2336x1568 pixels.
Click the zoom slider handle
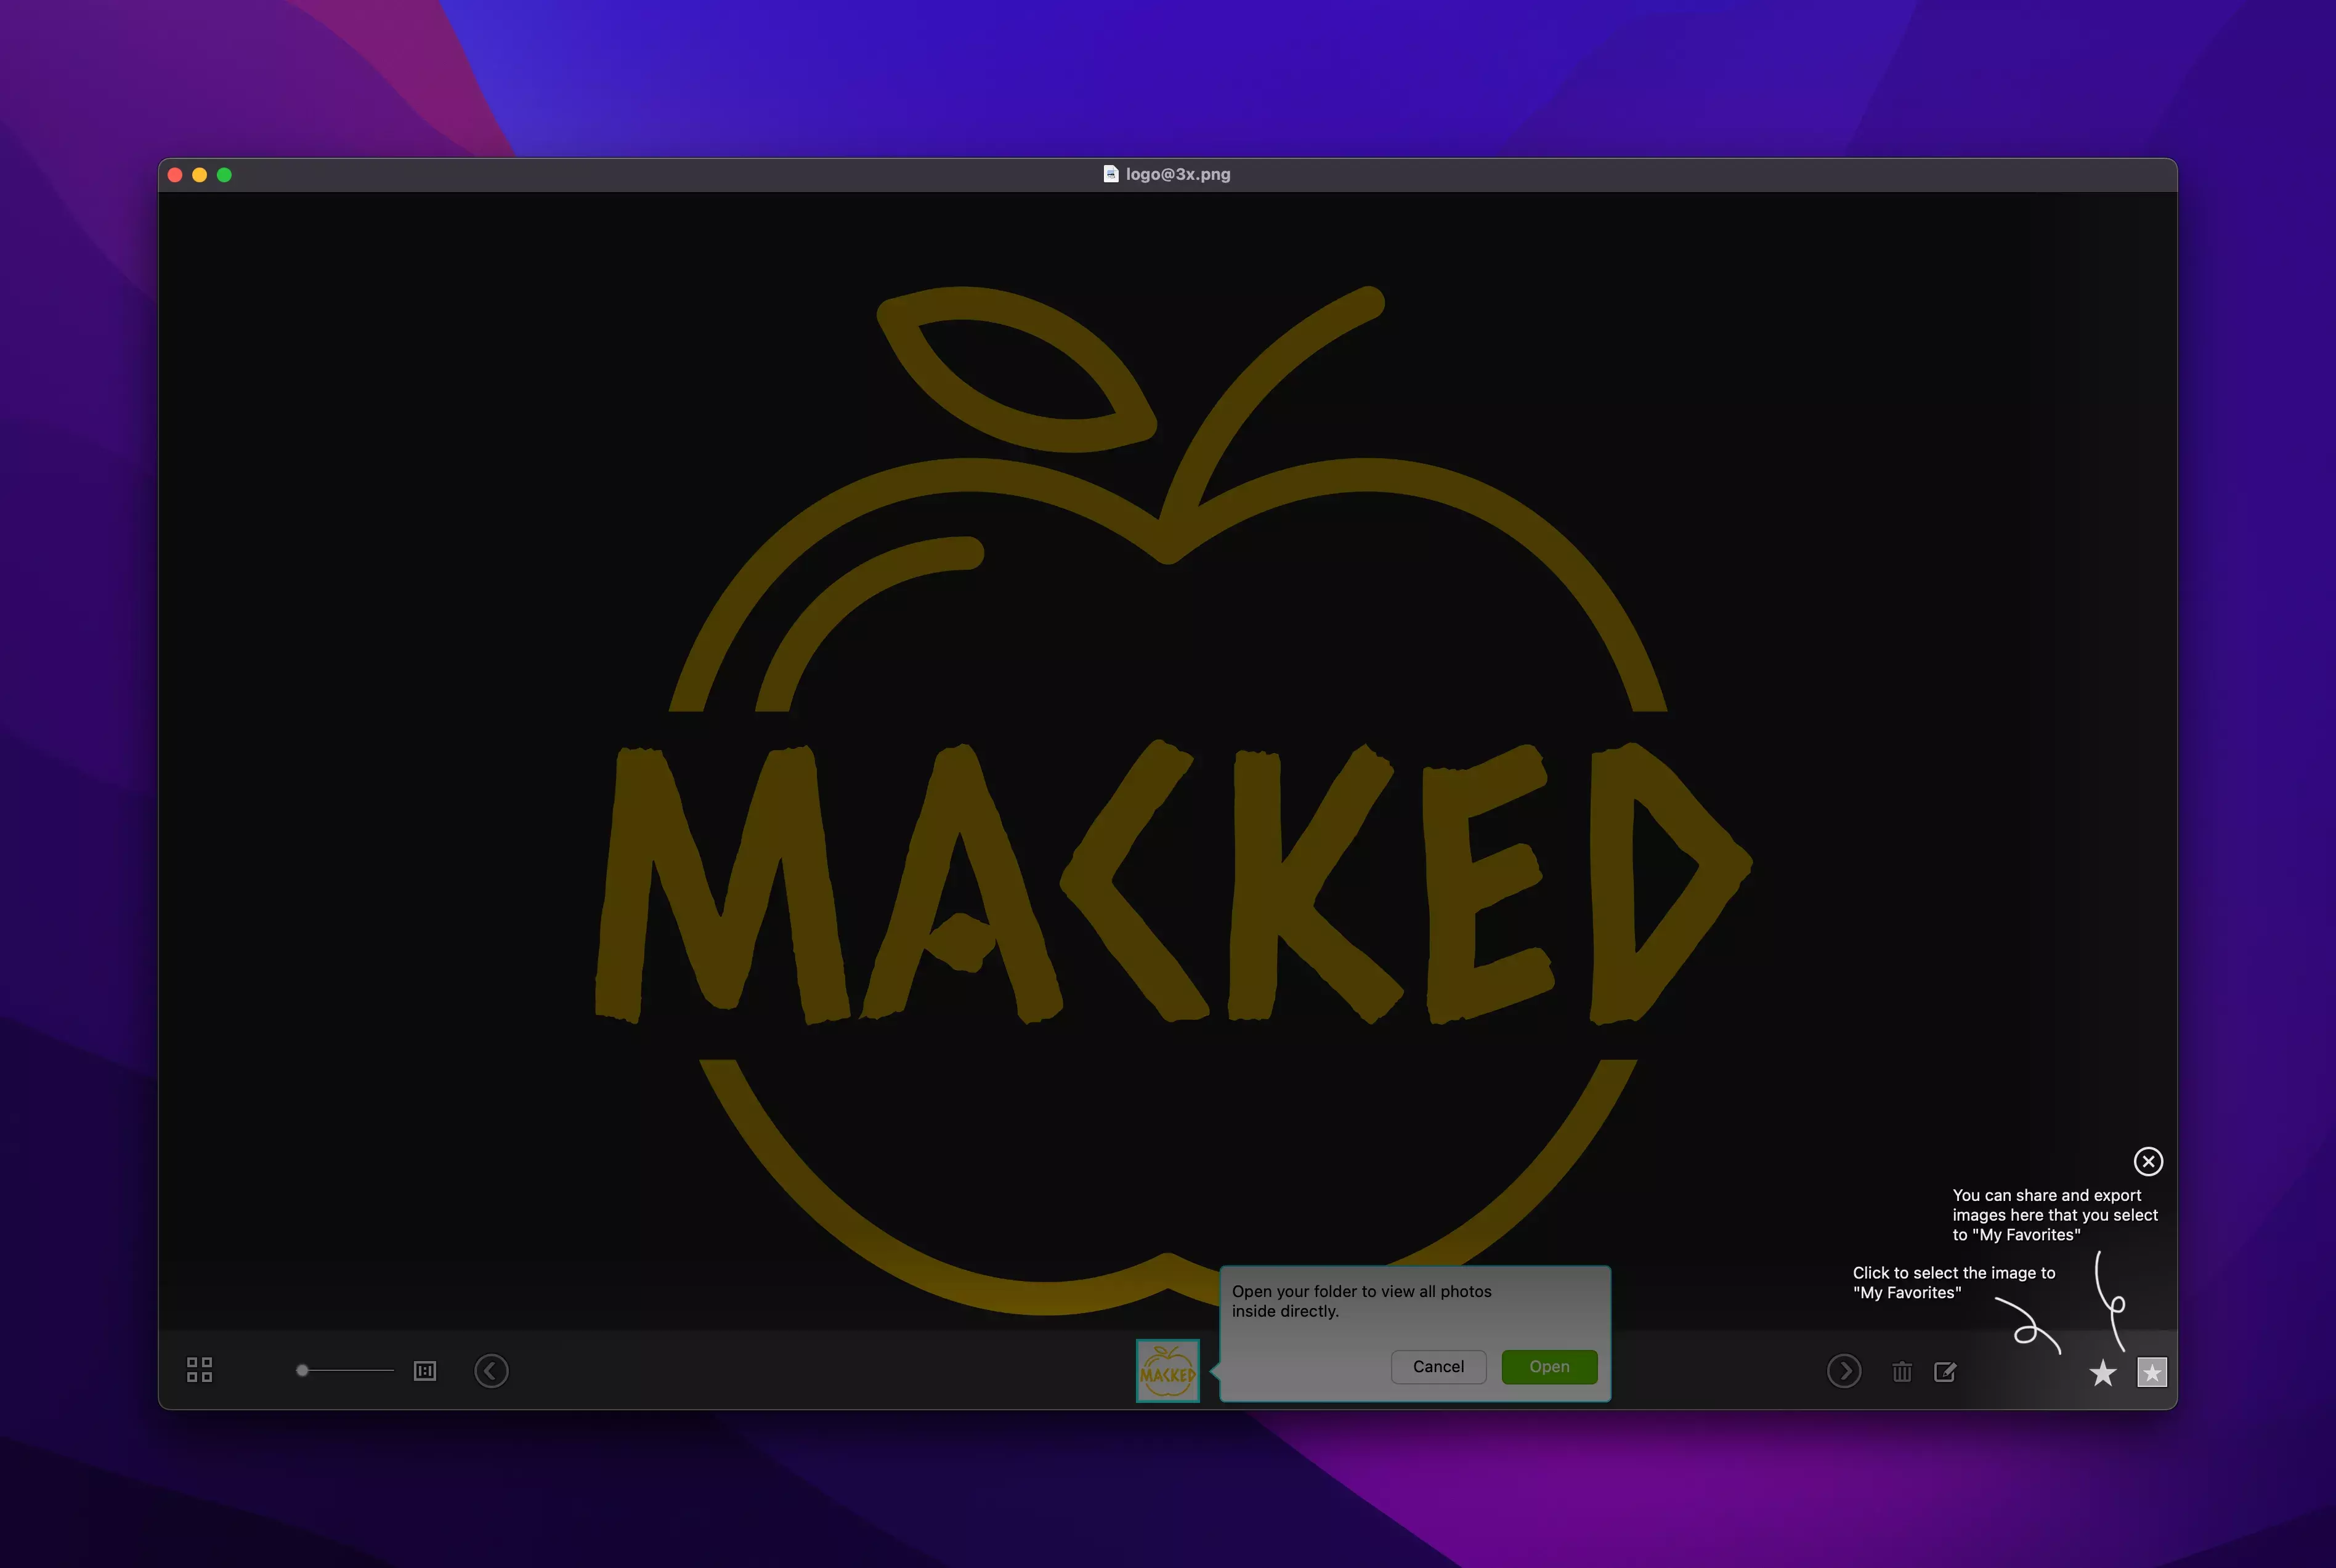pos(302,1370)
